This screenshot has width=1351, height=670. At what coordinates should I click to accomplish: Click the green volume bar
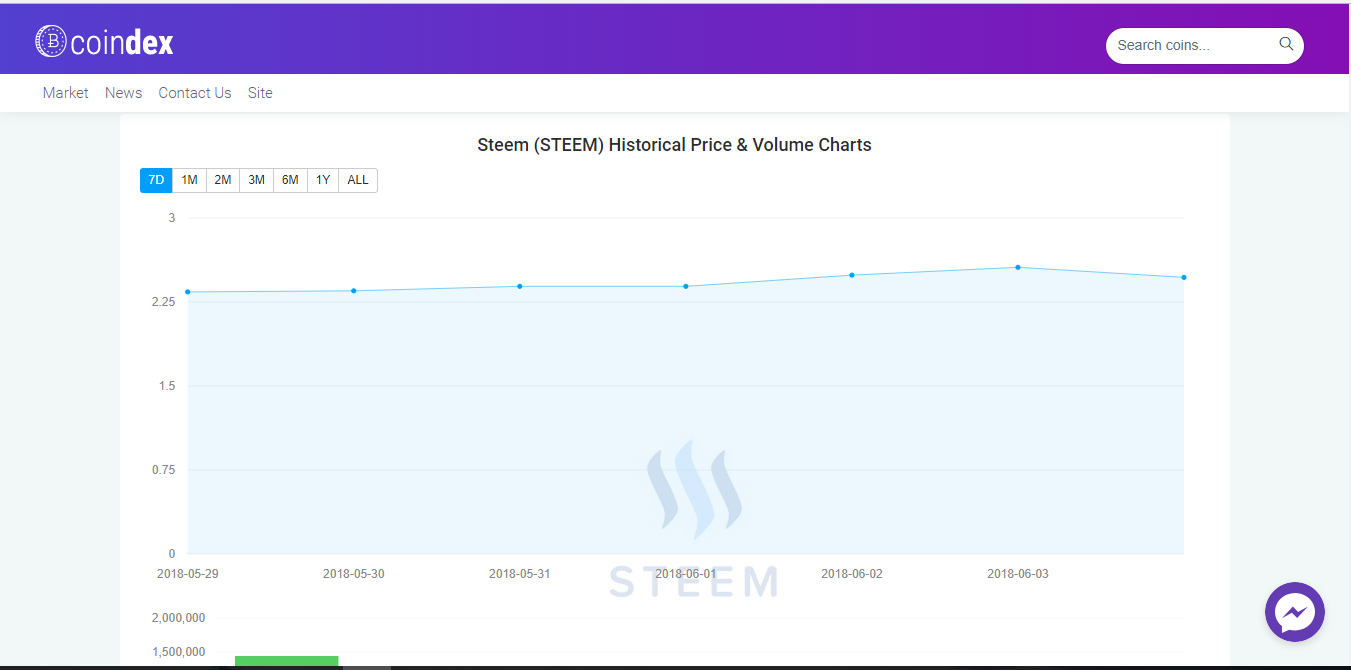pyautogui.click(x=287, y=661)
